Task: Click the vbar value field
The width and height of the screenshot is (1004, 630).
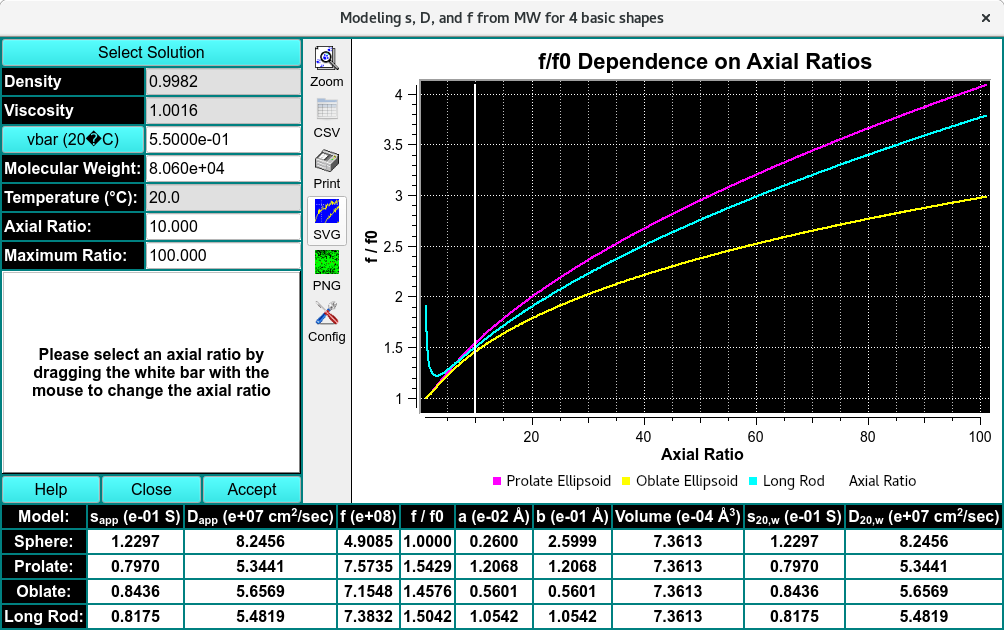Action: coord(223,139)
